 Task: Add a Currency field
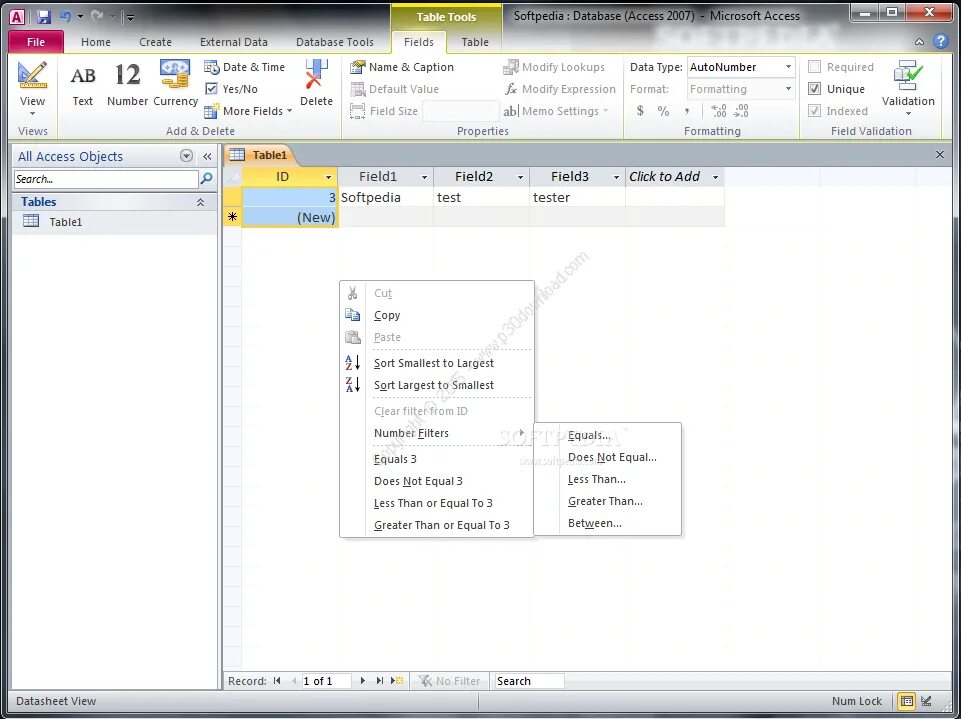coord(175,84)
